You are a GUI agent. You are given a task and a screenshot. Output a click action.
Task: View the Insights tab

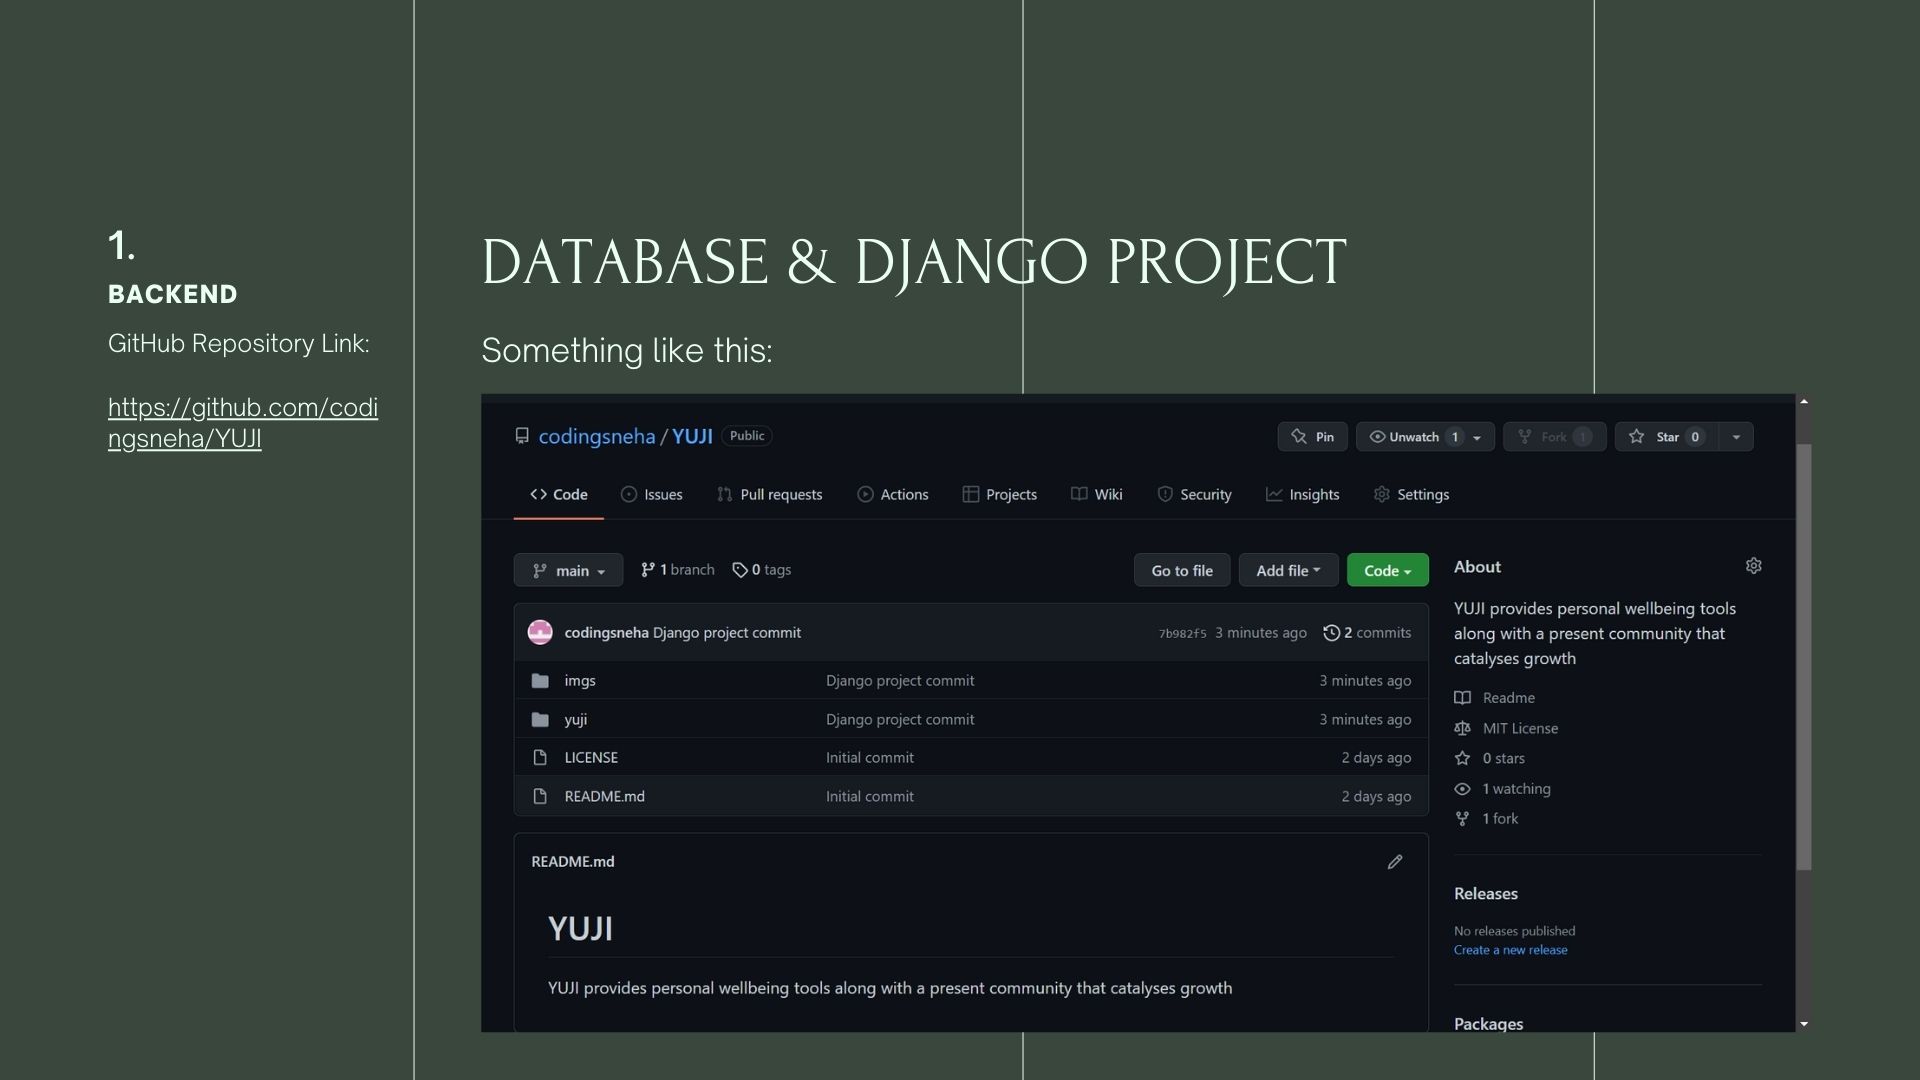click(x=1303, y=494)
